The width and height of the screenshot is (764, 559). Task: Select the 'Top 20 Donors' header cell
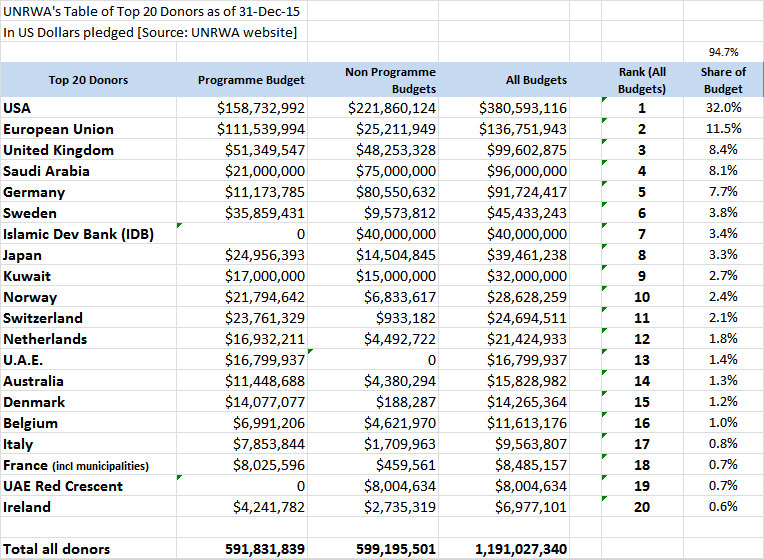[x=88, y=80]
